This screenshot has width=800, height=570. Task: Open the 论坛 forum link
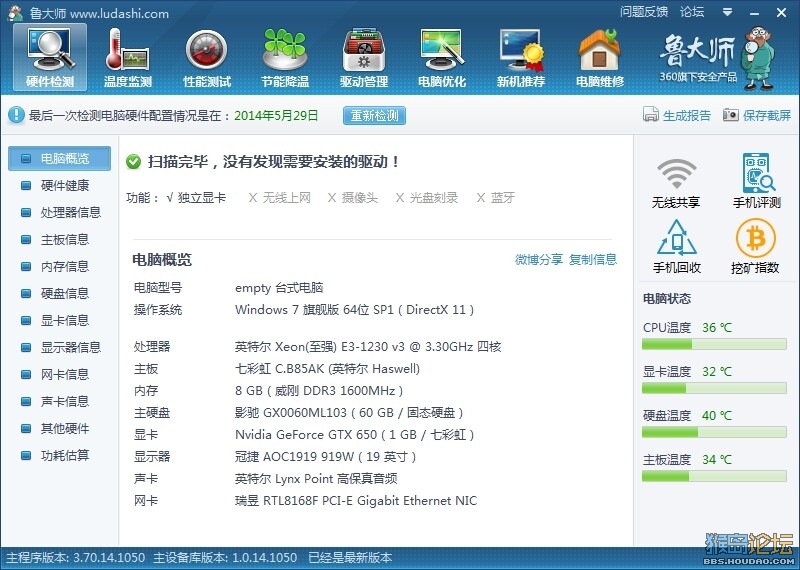692,12
